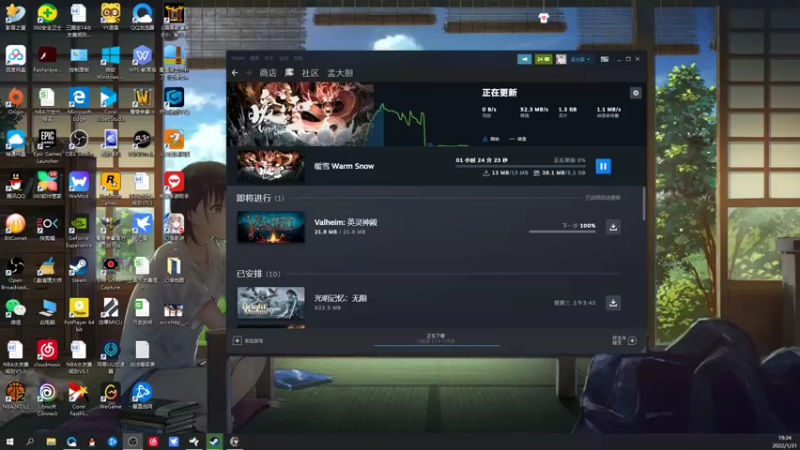Viewport: 800px width, 450px height.
Task: Open the NBA2K Online 2 basketball shortcut
Action: 16,396
